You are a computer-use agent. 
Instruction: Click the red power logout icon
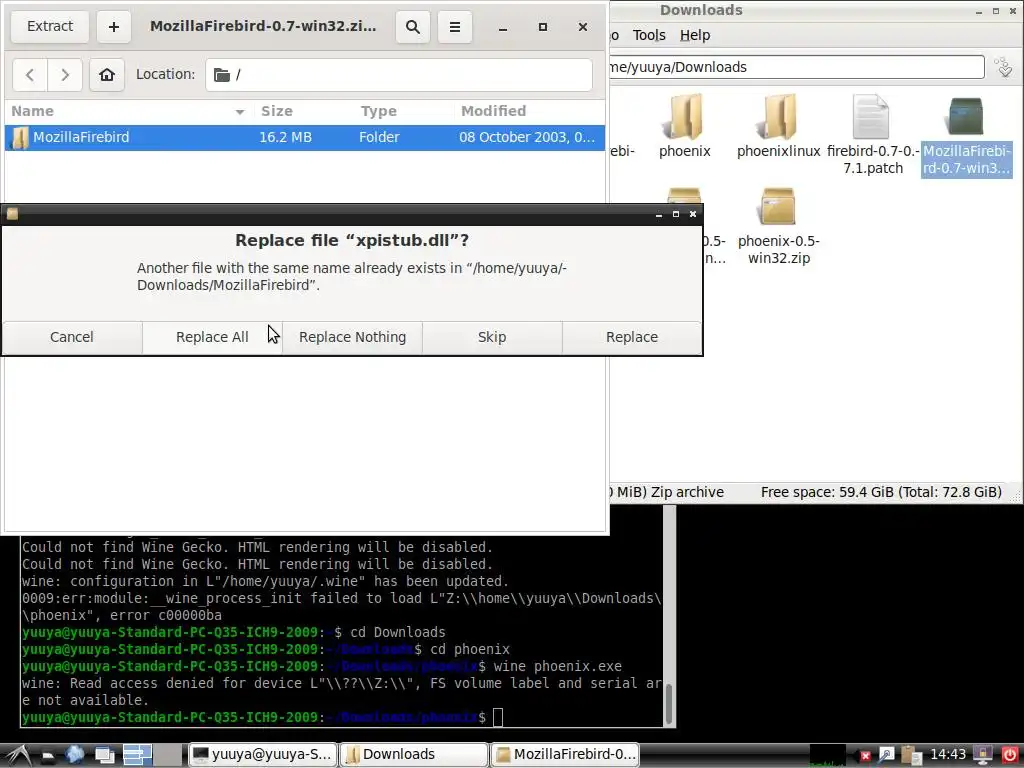(x=1010, y=755)
